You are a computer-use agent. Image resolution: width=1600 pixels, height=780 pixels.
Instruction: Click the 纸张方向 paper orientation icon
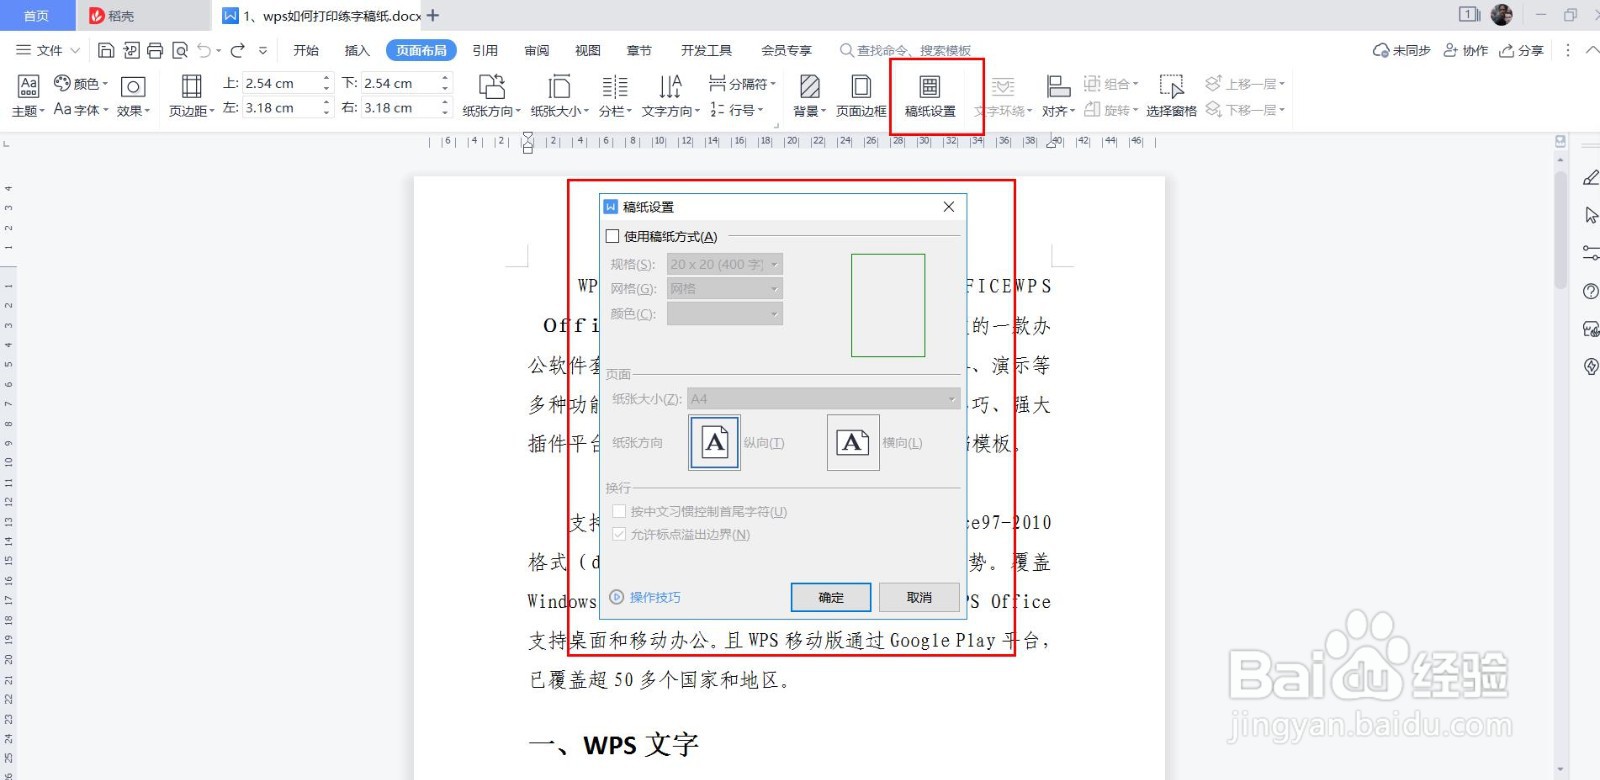(x=491, y=86)
